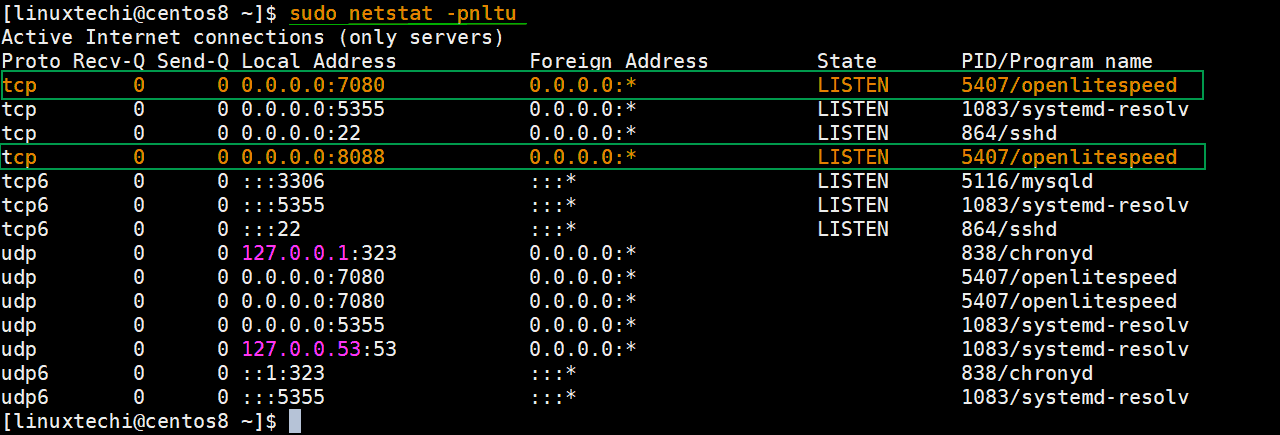Click the 838/chronyd entry on udp6 row

tap(1027, 373)
